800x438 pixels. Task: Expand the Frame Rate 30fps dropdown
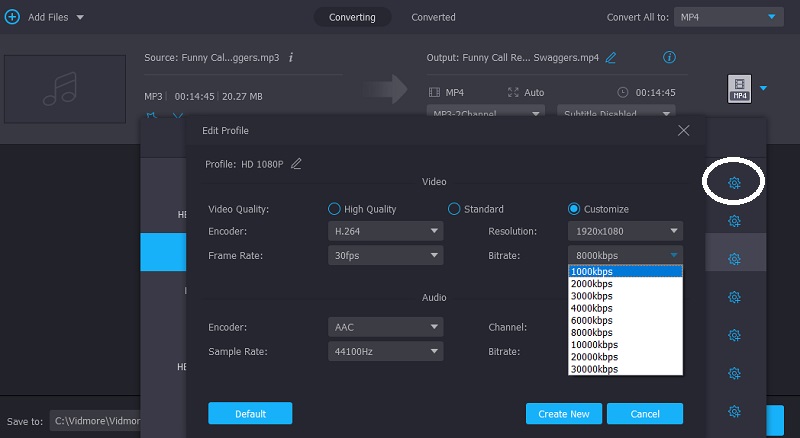click(385, 255)
